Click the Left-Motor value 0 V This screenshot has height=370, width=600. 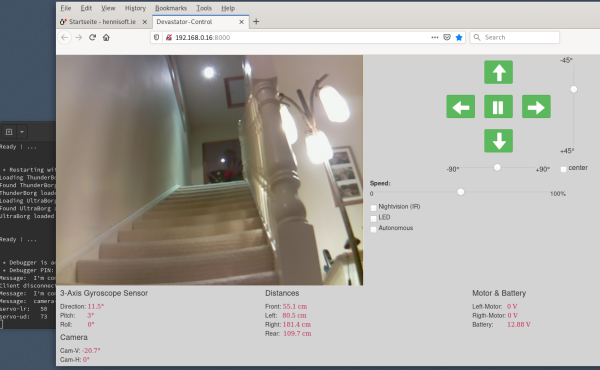[512, 306]
